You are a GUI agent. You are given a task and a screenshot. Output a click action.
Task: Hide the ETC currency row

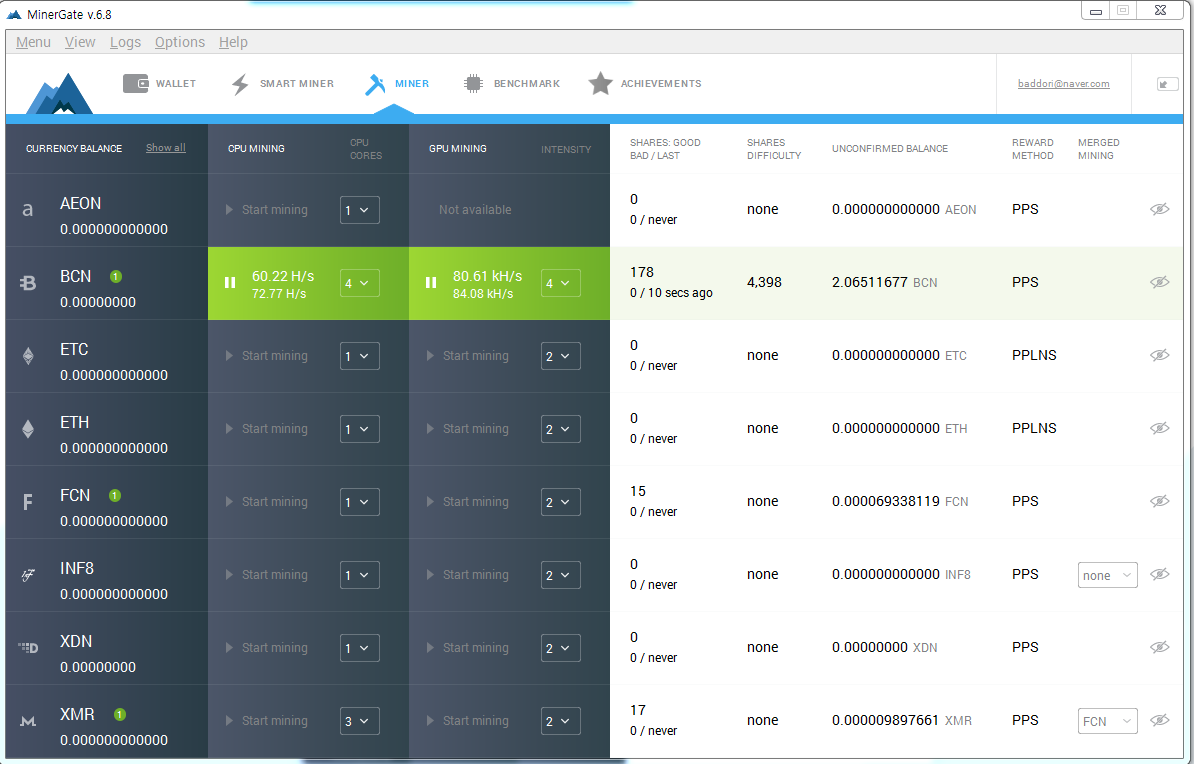[x=1160, y=355]
